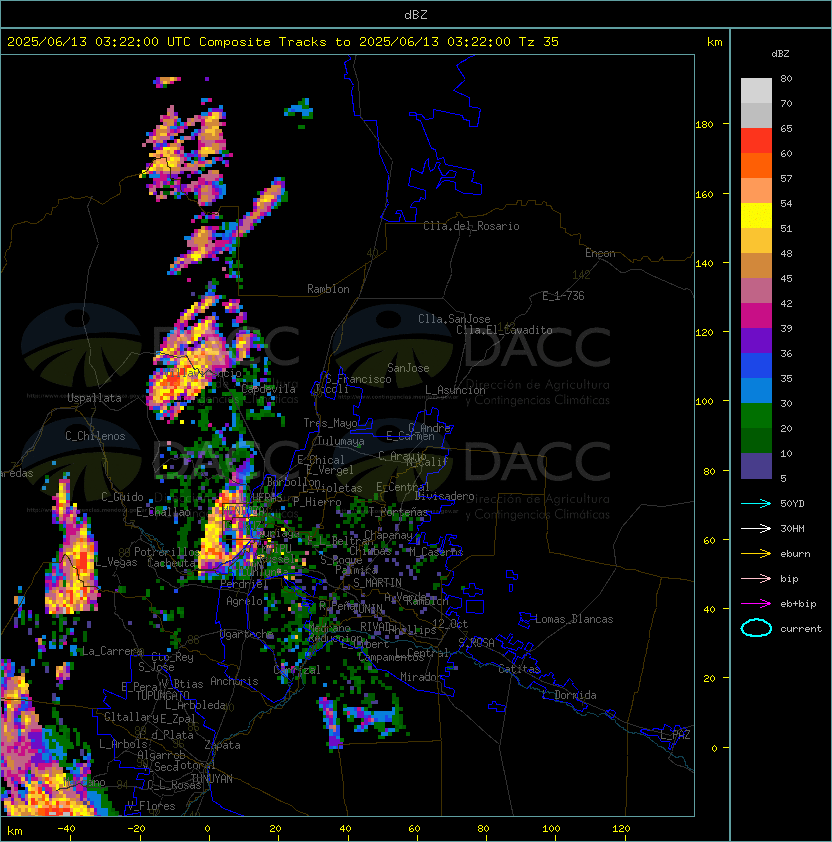Click the 'Potrerillos' map label
832x842 pixels.
click(x=167, y=552)
